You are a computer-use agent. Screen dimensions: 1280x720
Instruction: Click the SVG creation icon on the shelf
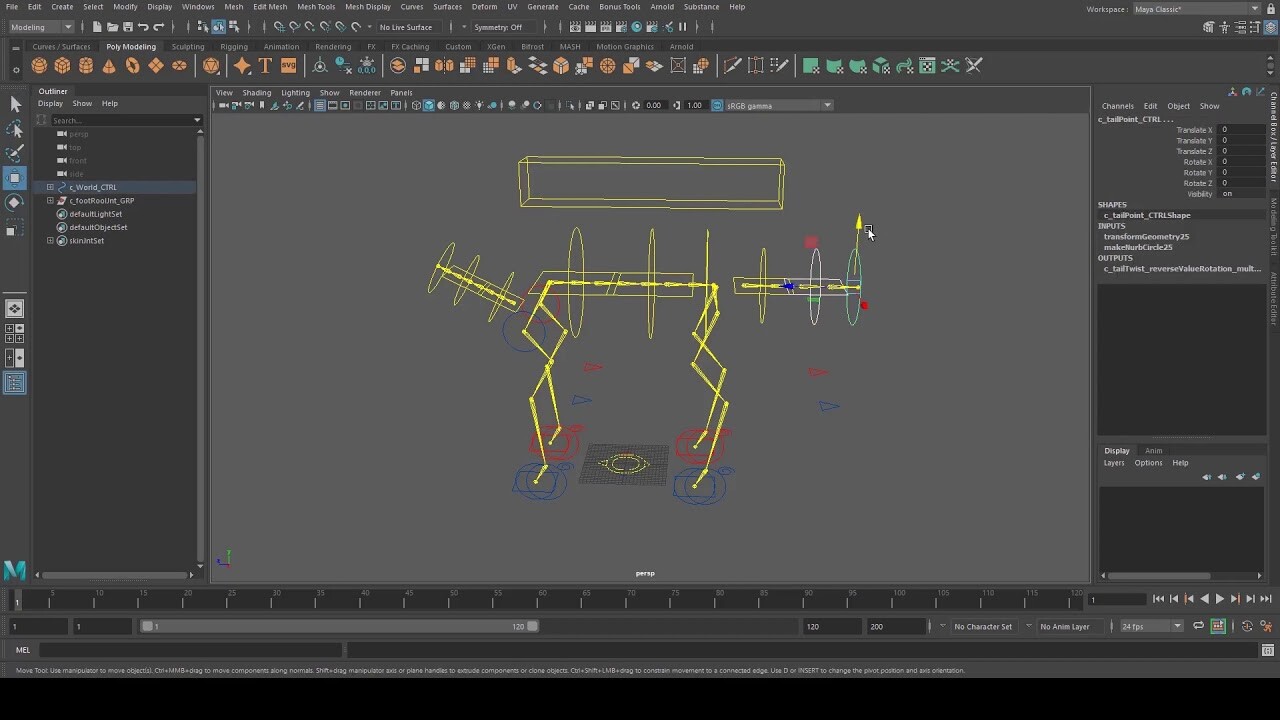click(288, 65)
